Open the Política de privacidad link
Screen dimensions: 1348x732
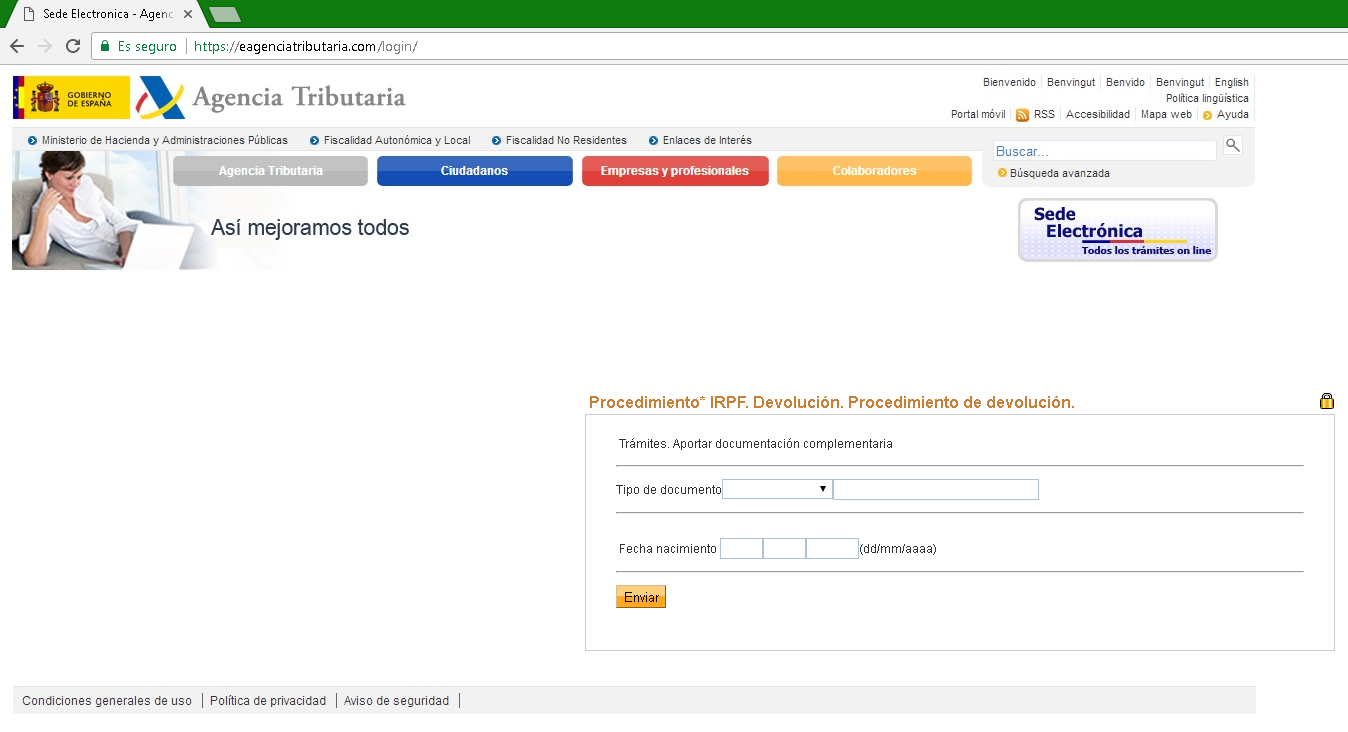click(268, 701)
